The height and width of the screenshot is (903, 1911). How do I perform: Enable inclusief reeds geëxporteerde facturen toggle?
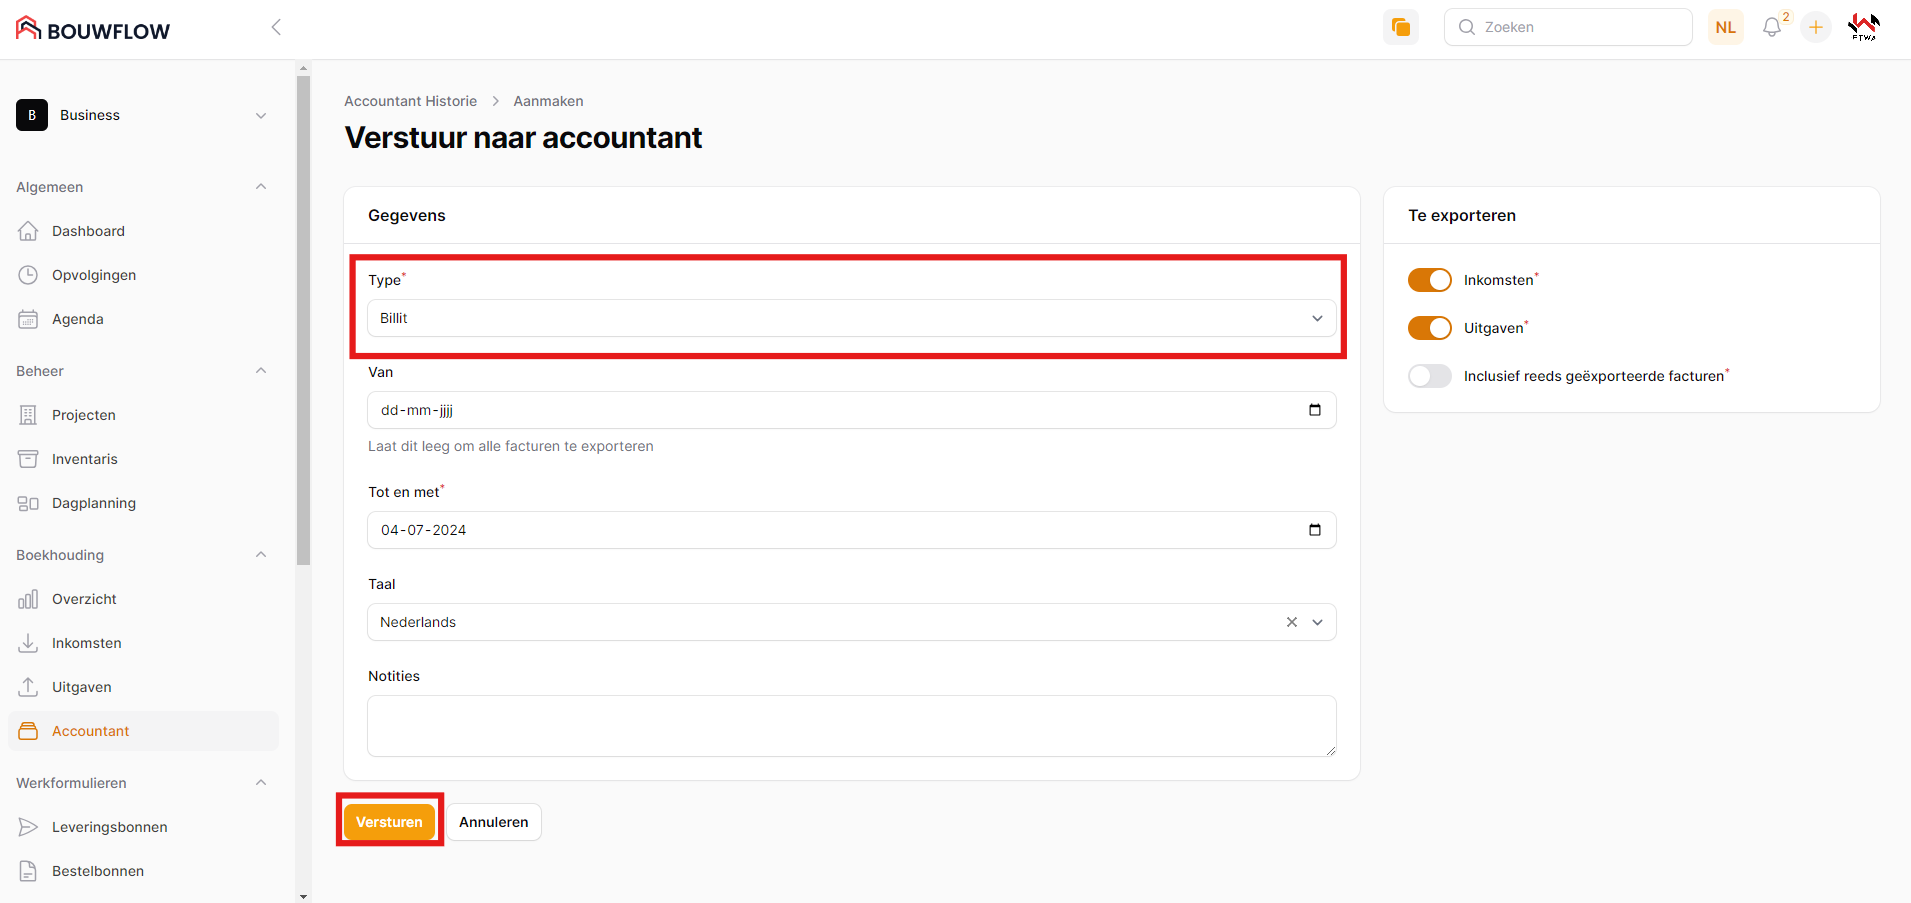pyautogui.click(x=1429, y=376)
